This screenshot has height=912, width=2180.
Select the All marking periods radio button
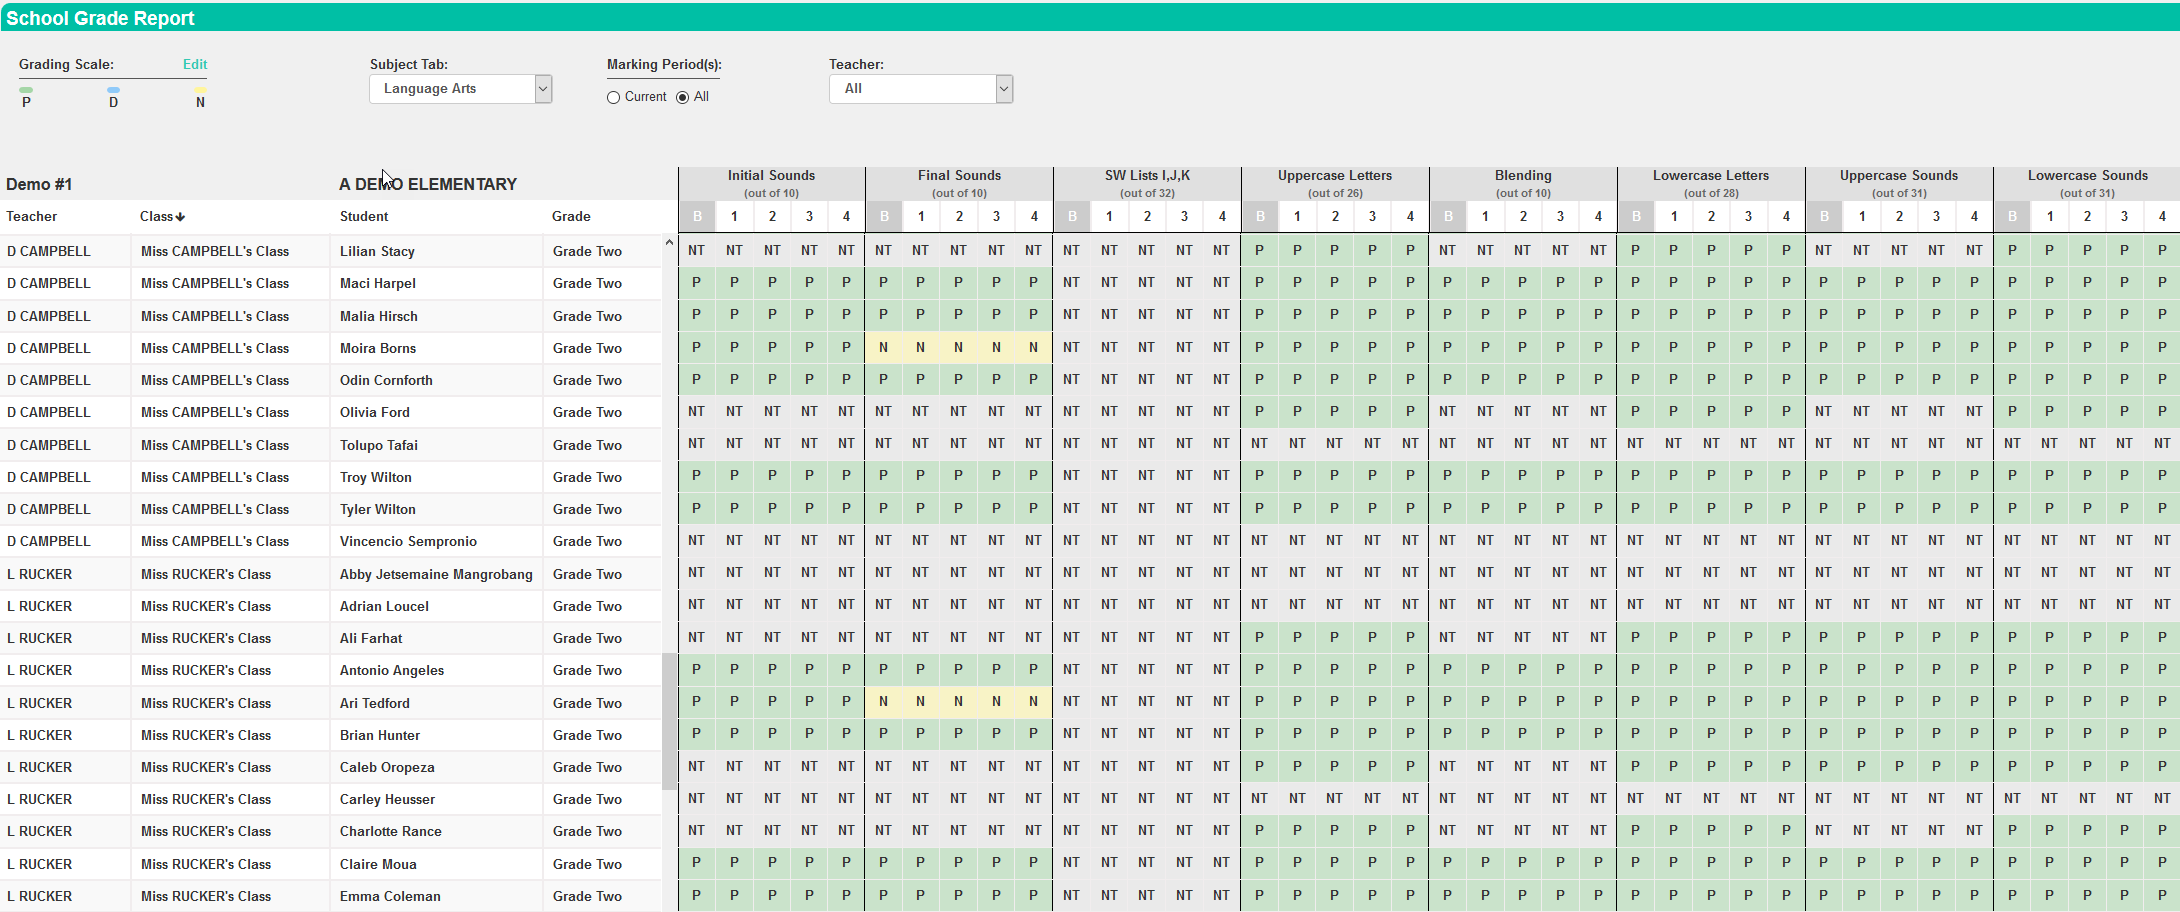click(x=682, y=97)
